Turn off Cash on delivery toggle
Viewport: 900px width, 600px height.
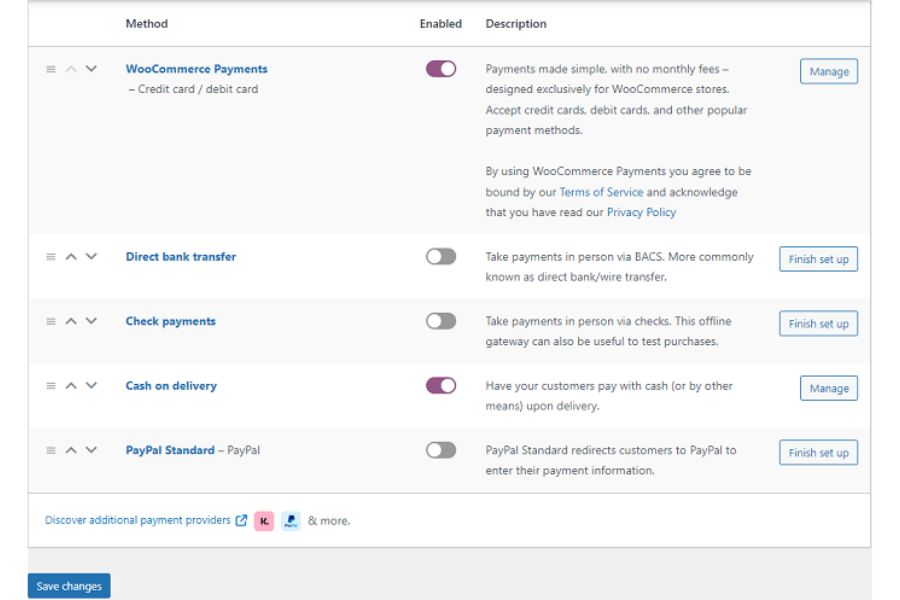point(441,386)
